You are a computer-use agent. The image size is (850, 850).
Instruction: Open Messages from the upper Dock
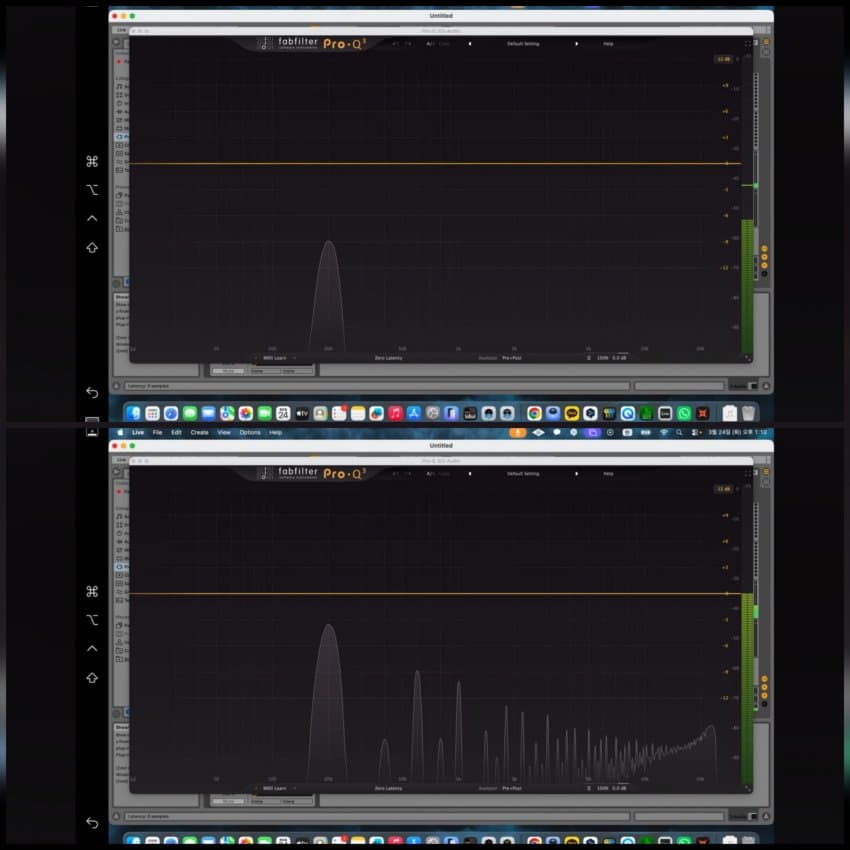(190, 414)
